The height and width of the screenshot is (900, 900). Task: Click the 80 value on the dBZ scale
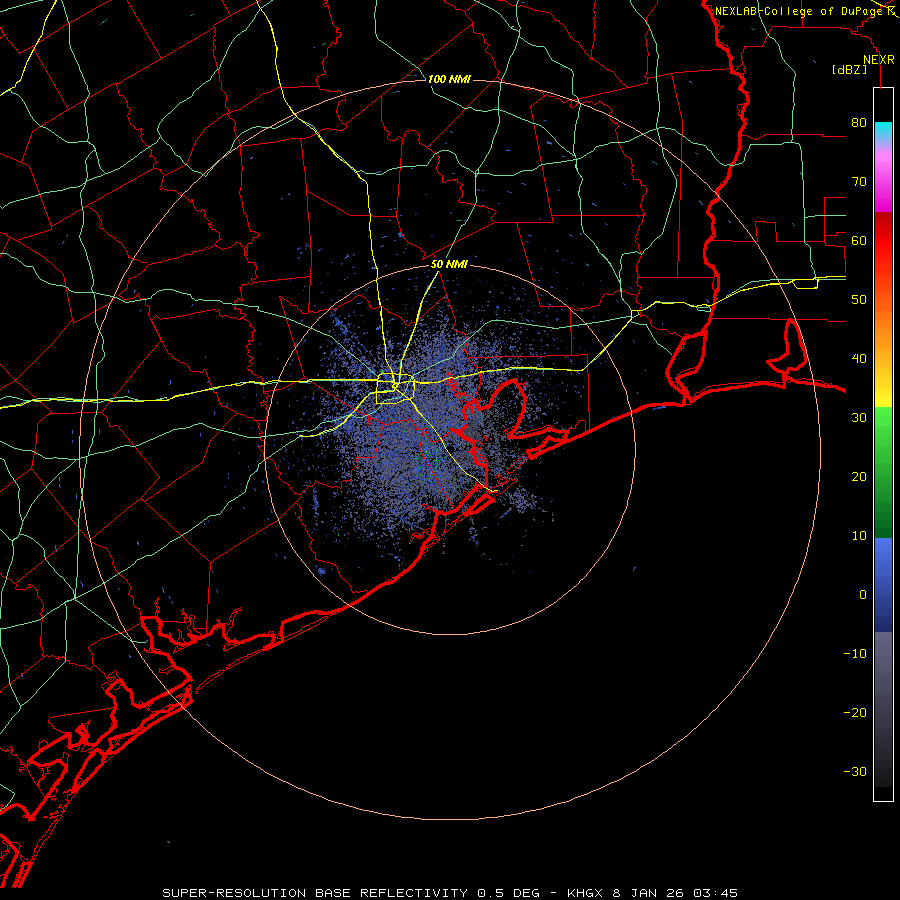click(x=859, y=123)
